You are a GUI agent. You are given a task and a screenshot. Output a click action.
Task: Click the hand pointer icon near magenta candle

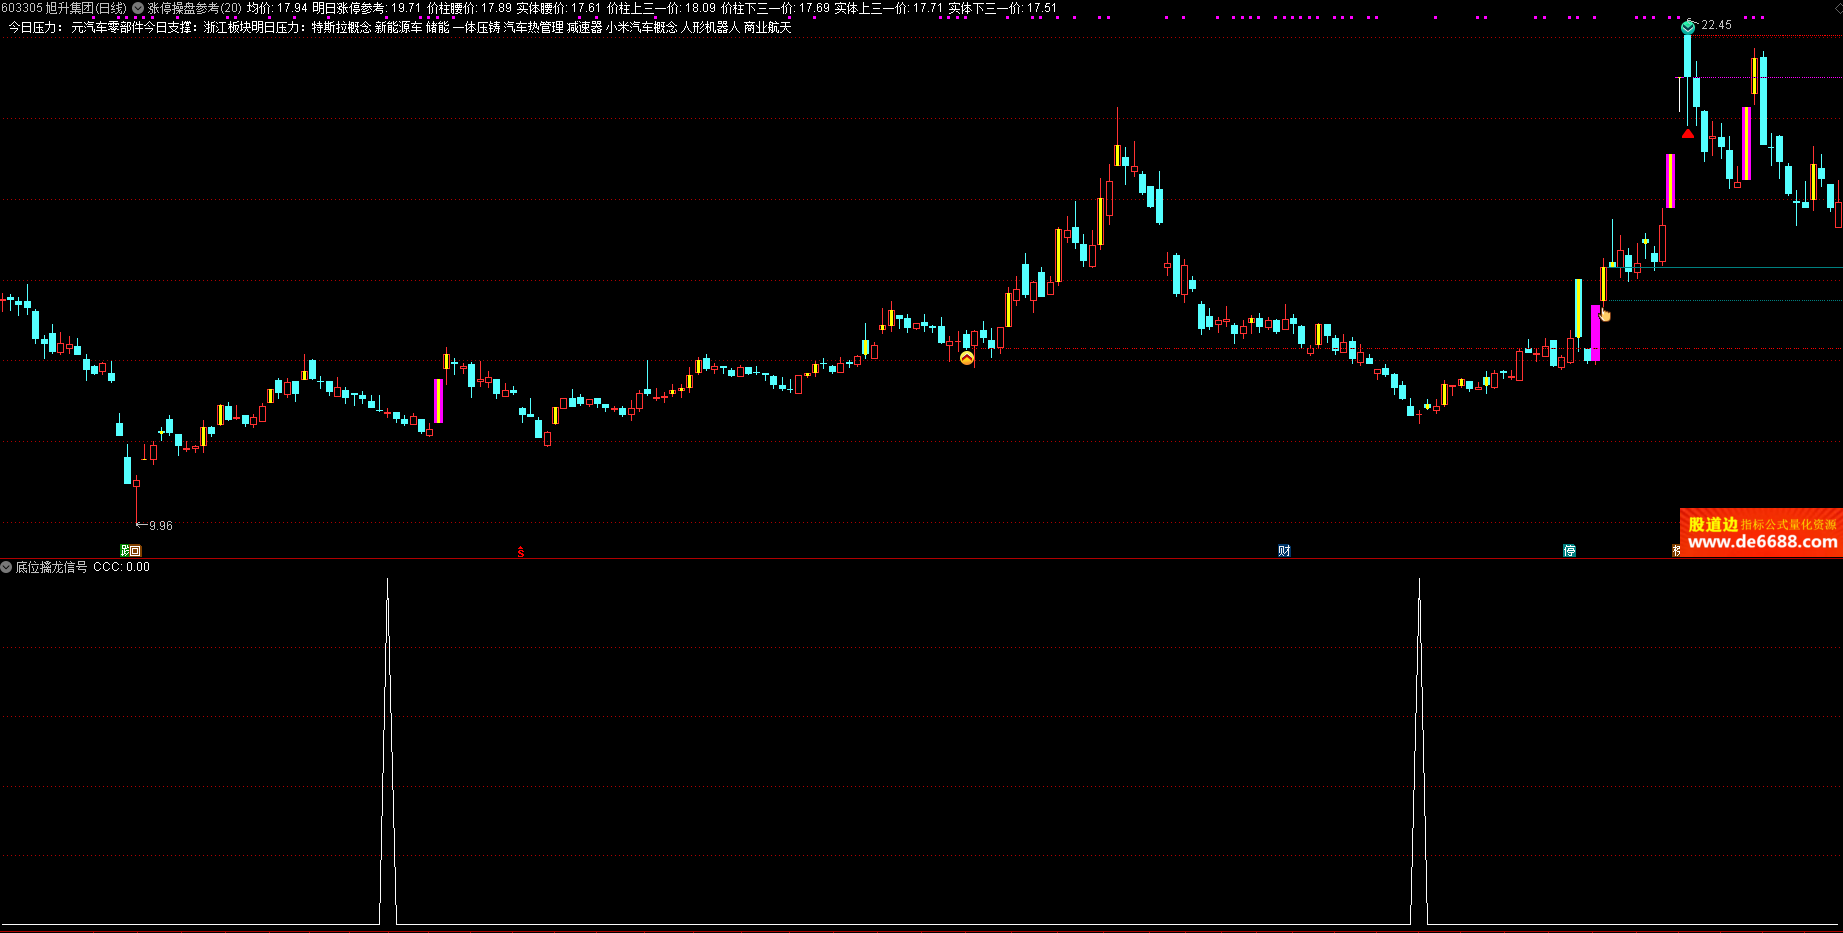tap(1605, 315)
